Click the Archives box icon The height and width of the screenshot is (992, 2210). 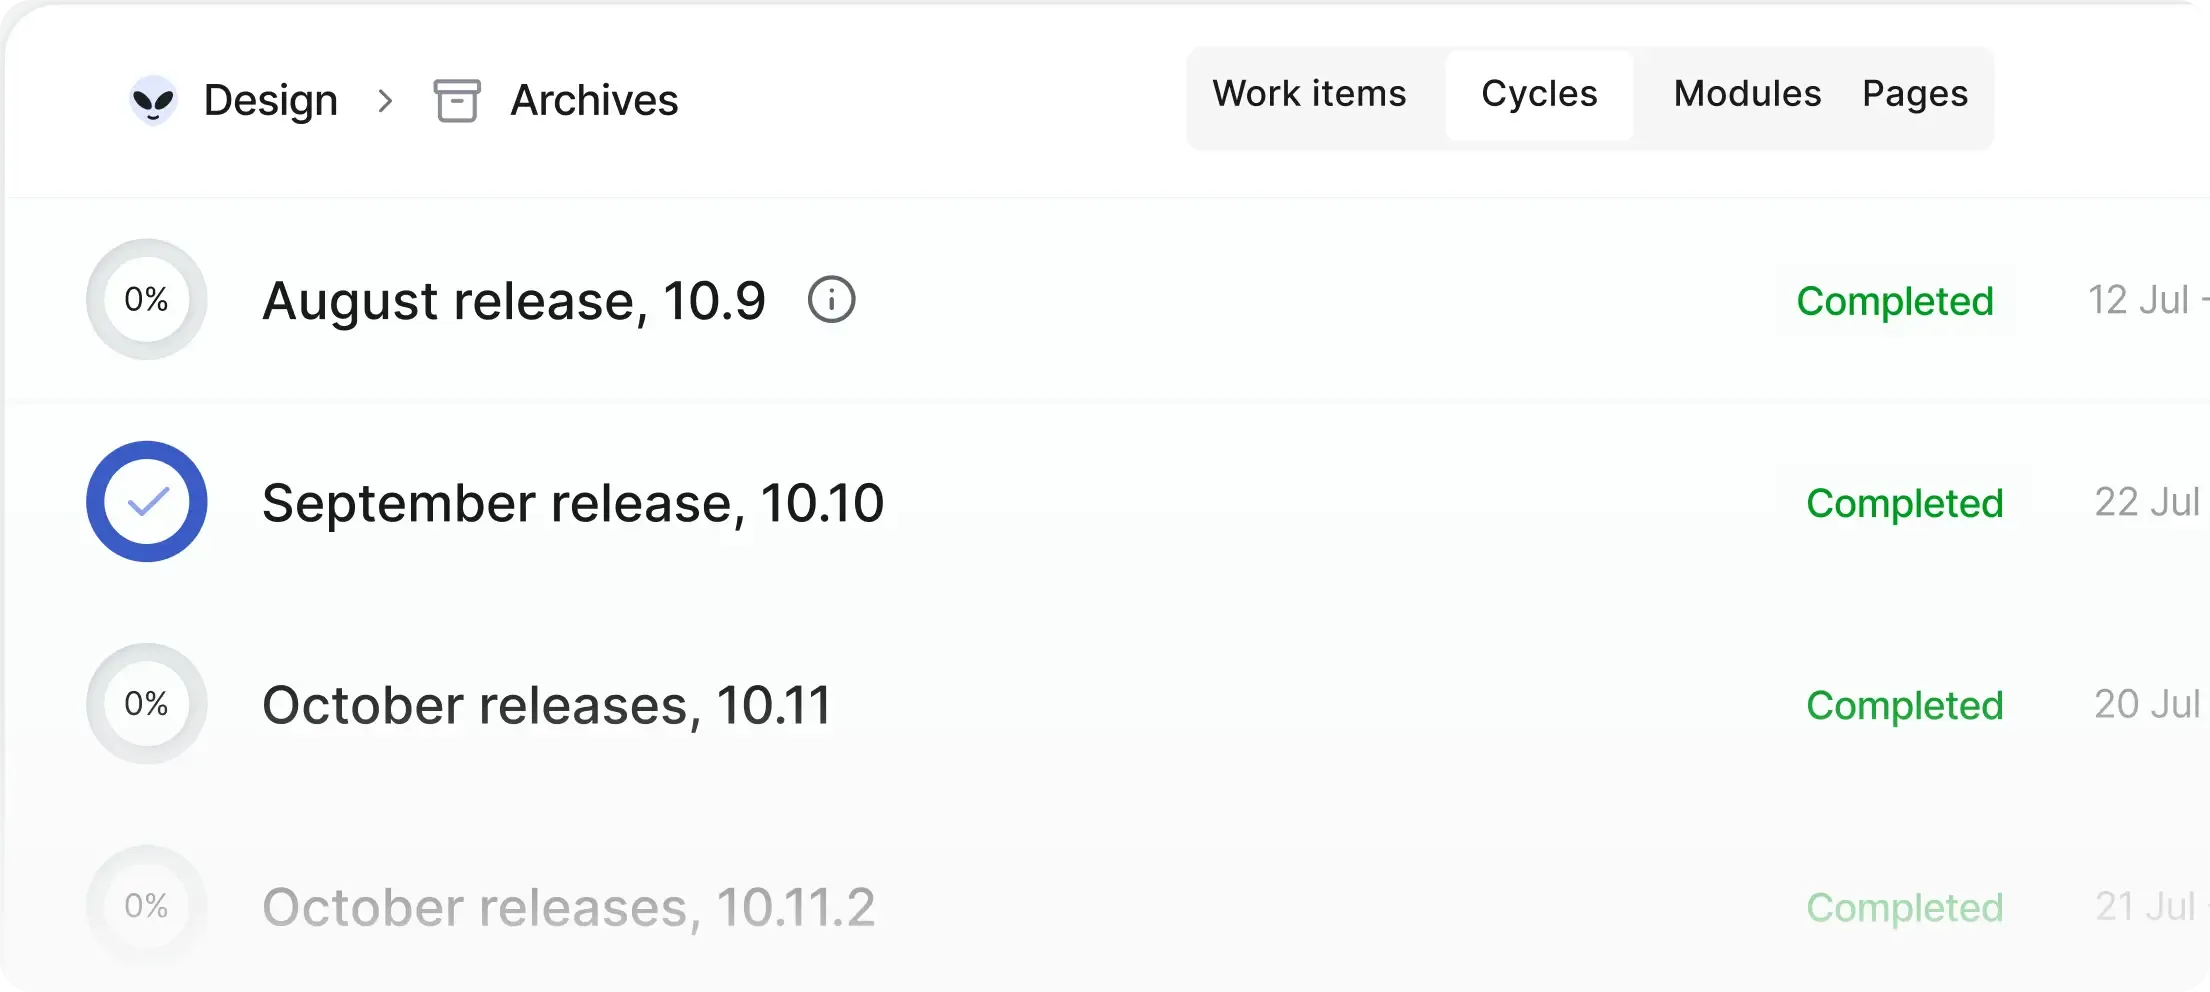pos(457,100)
